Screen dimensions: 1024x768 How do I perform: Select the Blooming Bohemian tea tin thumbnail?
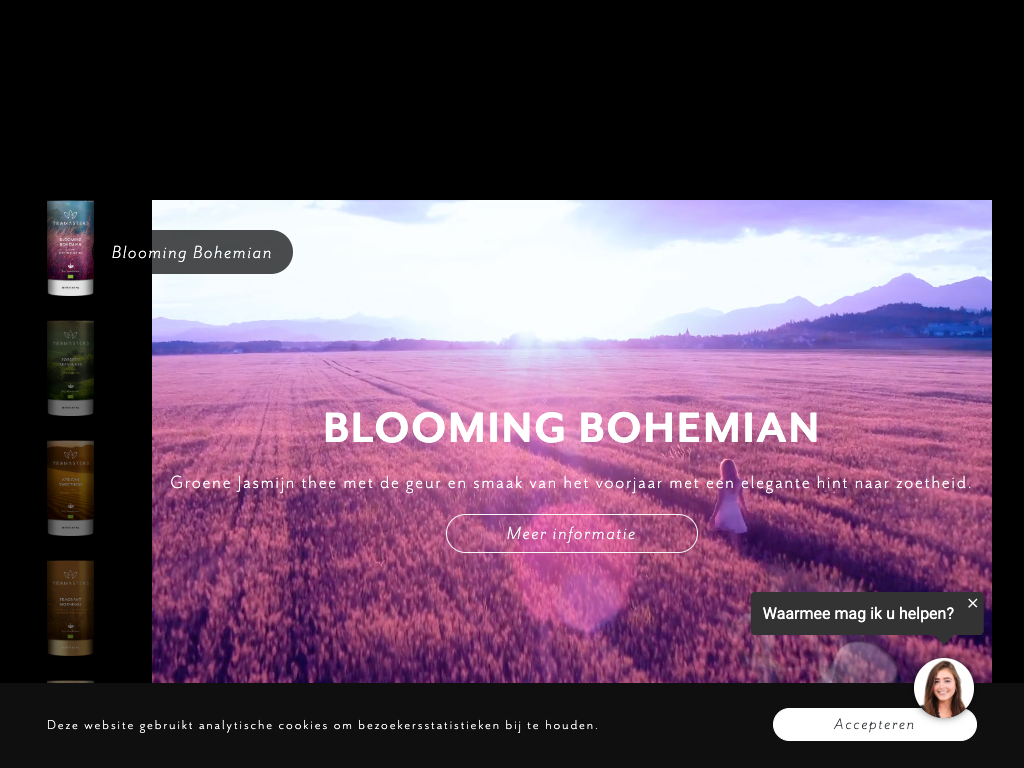tap(71, 248)
